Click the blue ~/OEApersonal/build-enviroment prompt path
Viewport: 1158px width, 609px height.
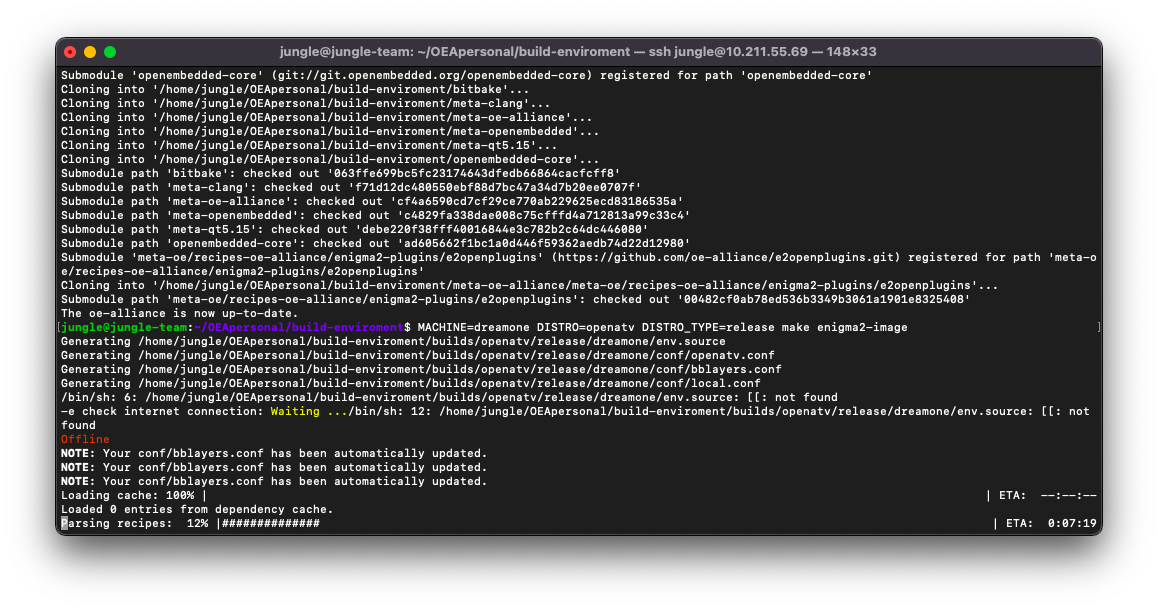(298, 327)
